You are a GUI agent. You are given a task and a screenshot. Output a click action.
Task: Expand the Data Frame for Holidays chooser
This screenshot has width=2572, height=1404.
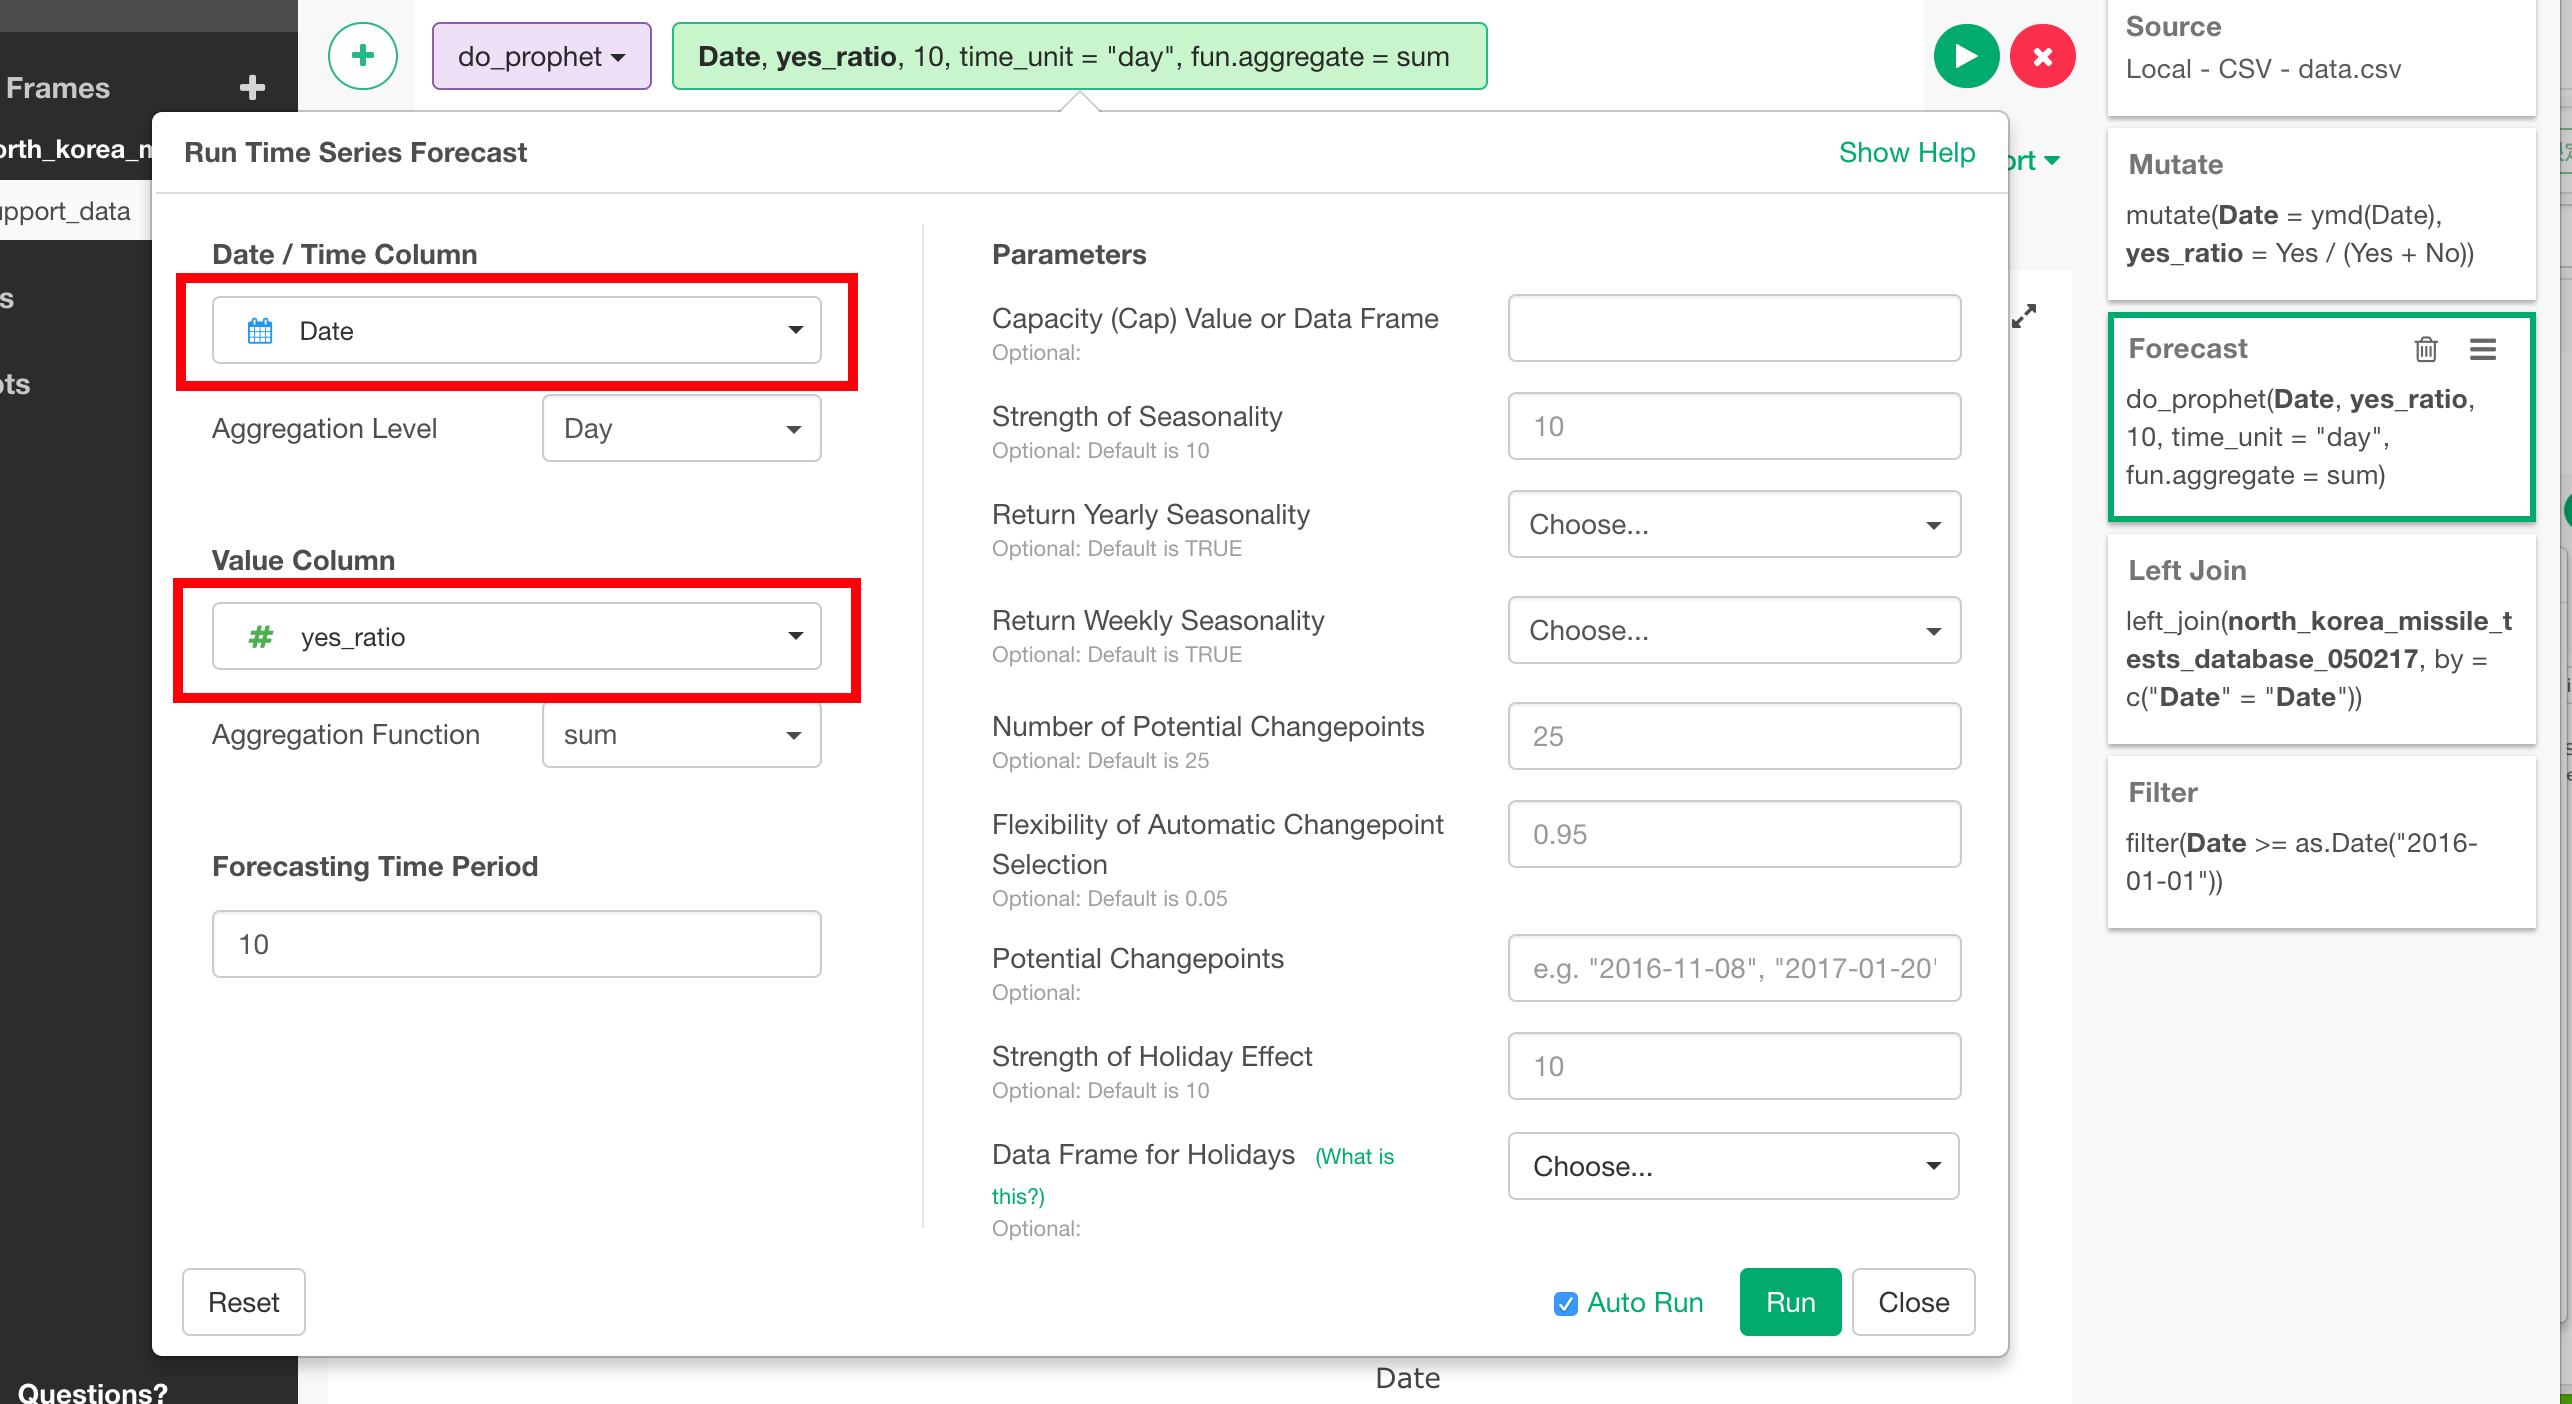pyautogui.click(x=1734, y=1165)
